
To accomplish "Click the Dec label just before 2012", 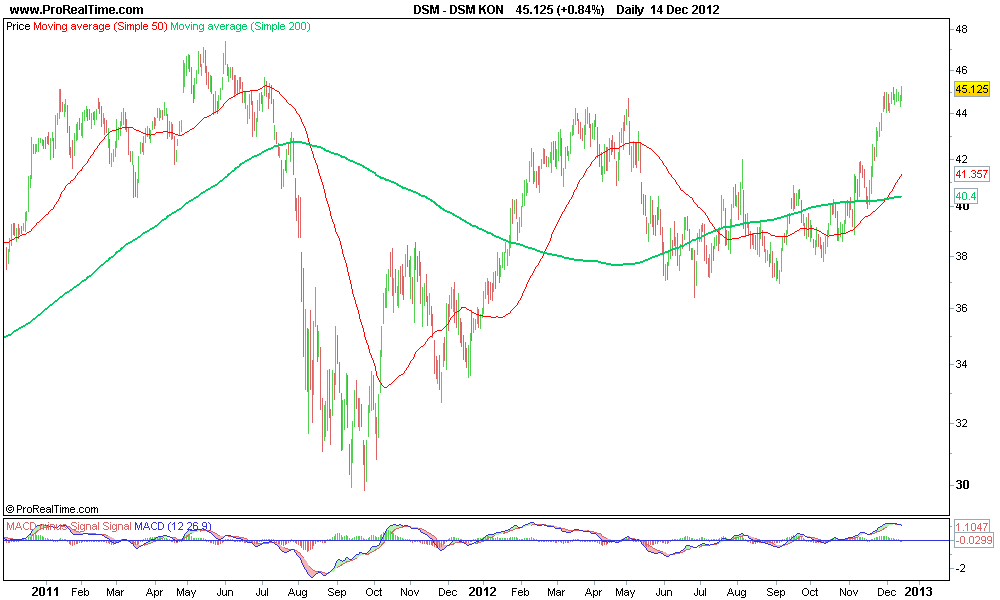I will [448, 592].
